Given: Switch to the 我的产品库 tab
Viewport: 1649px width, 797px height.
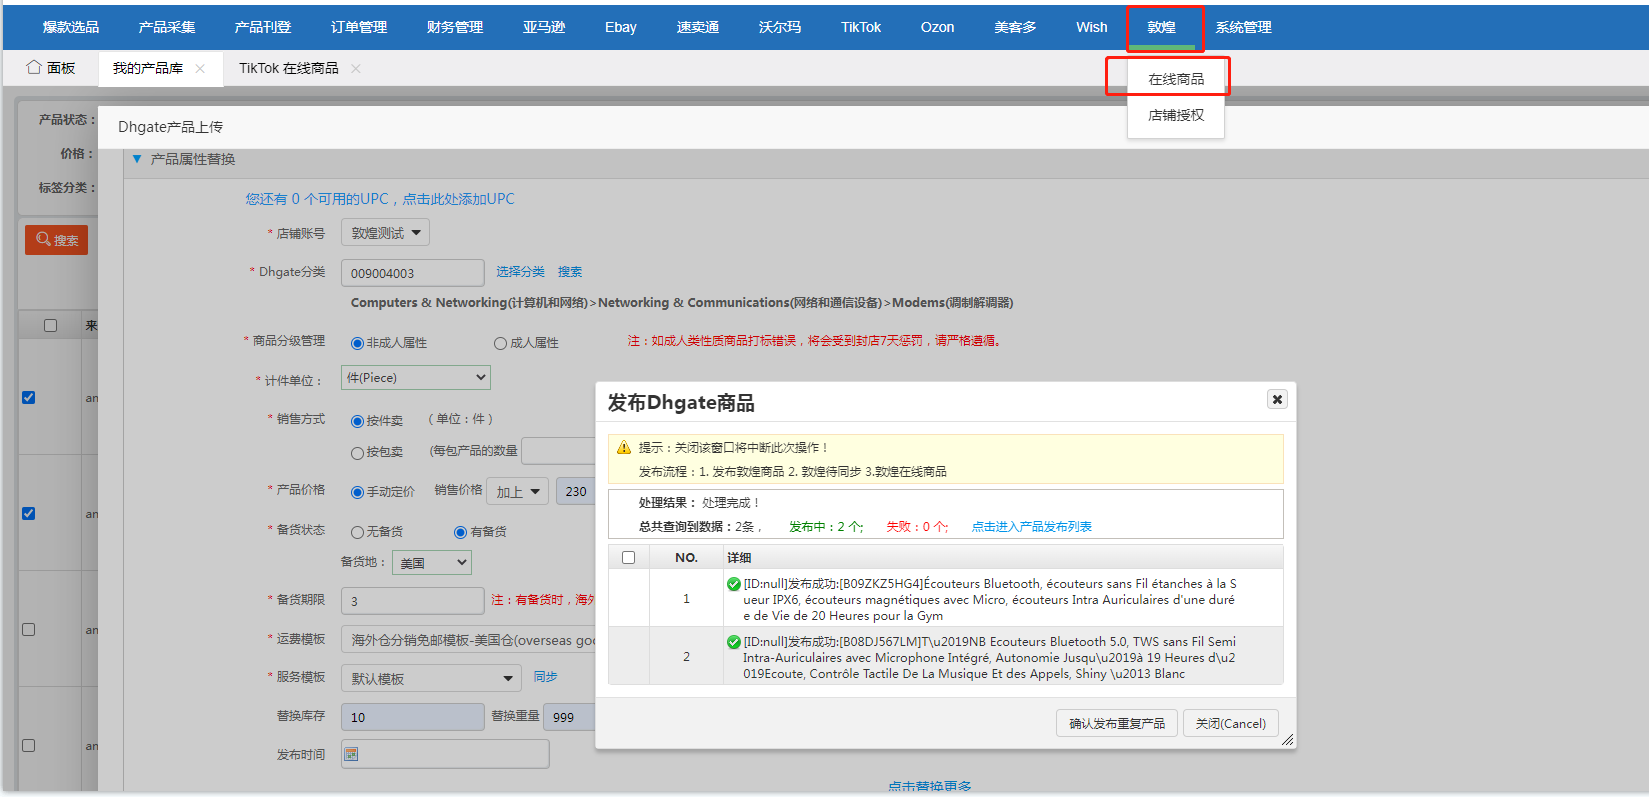Looking at the screenshot, I should (148, 68).
